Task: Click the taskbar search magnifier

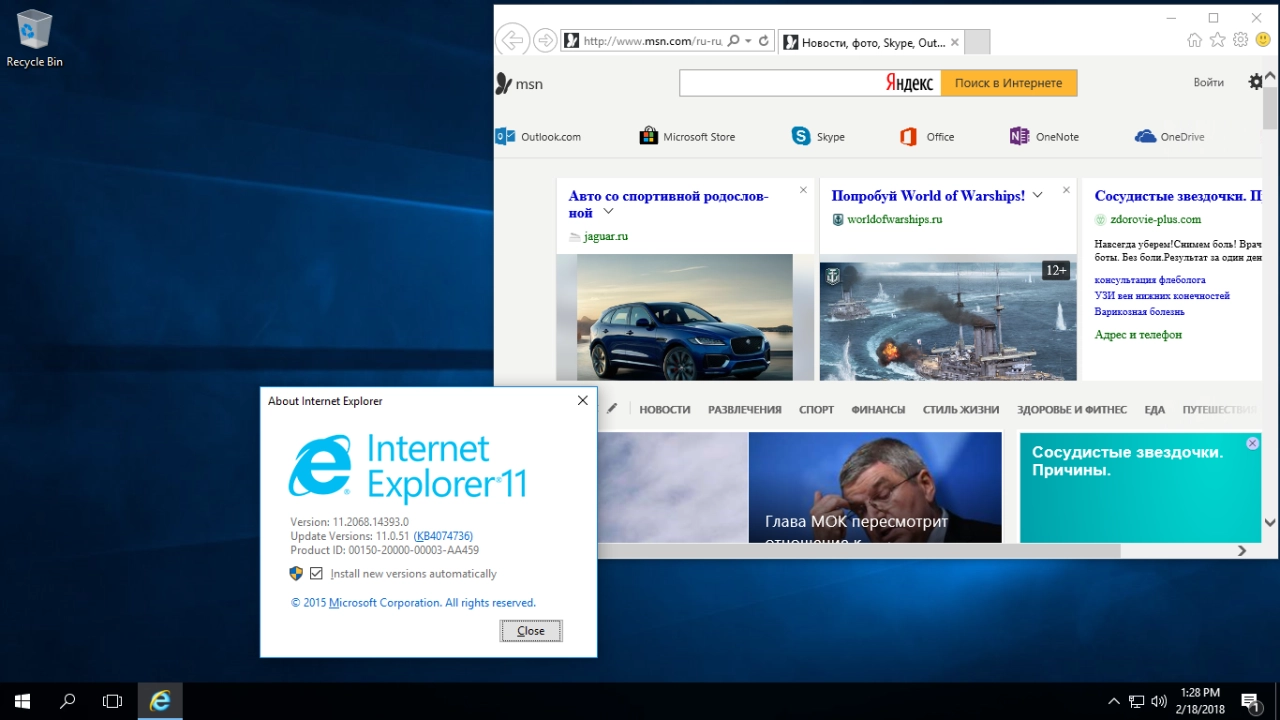Action: pos(67,701)
